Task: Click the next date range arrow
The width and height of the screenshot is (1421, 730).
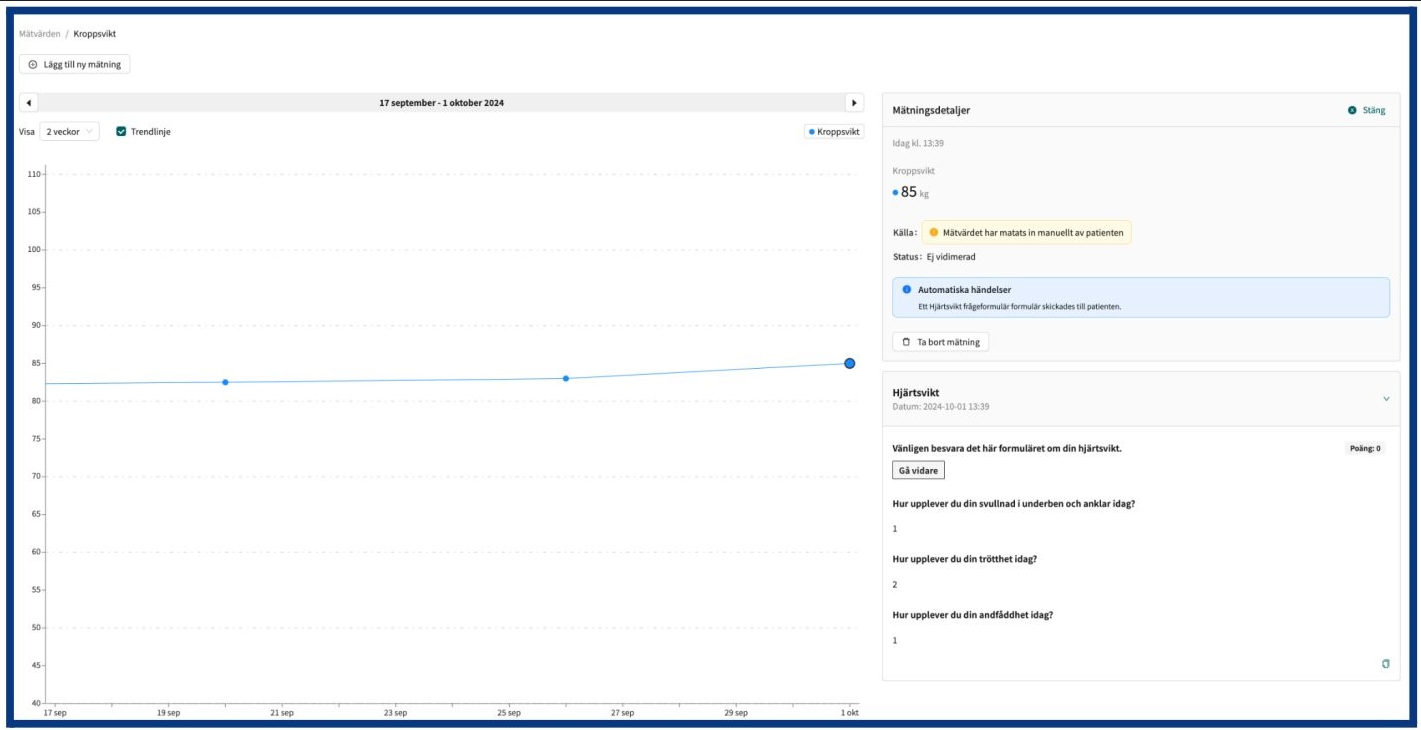Action: [854, 103]
